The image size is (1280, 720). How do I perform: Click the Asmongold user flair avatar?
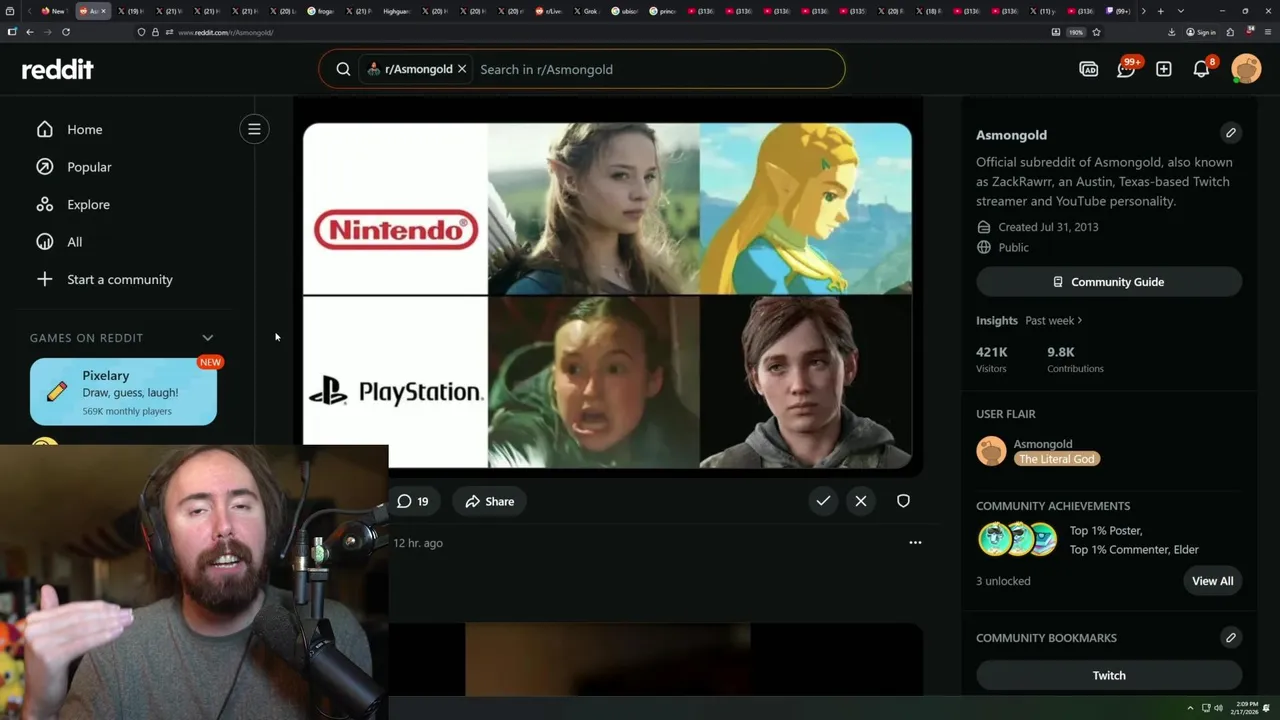[x=991, y=451]
